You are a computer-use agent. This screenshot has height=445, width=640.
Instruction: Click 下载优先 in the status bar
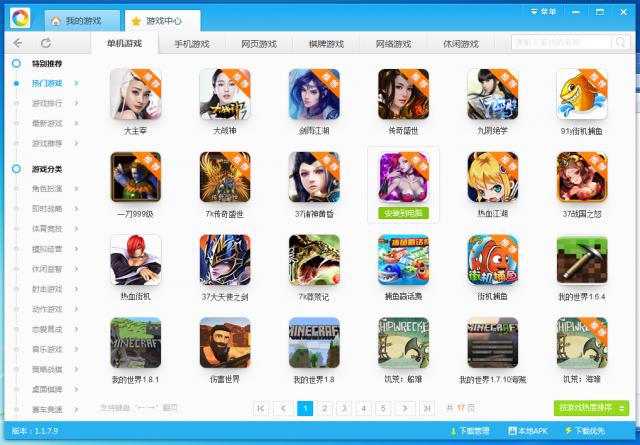[x=585, y=431]
